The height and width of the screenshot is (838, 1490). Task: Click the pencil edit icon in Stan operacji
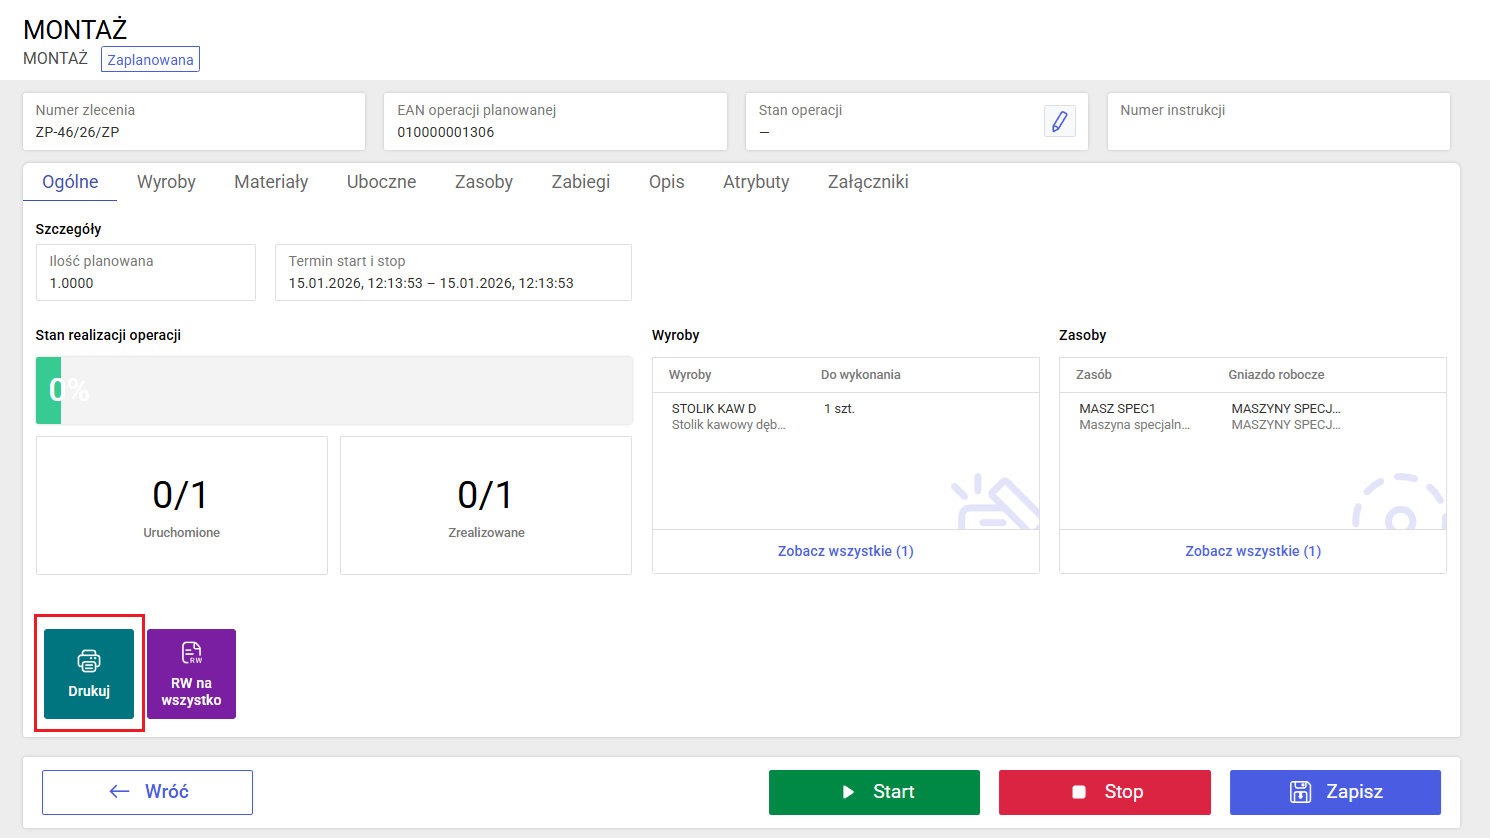pos(1059,122)
